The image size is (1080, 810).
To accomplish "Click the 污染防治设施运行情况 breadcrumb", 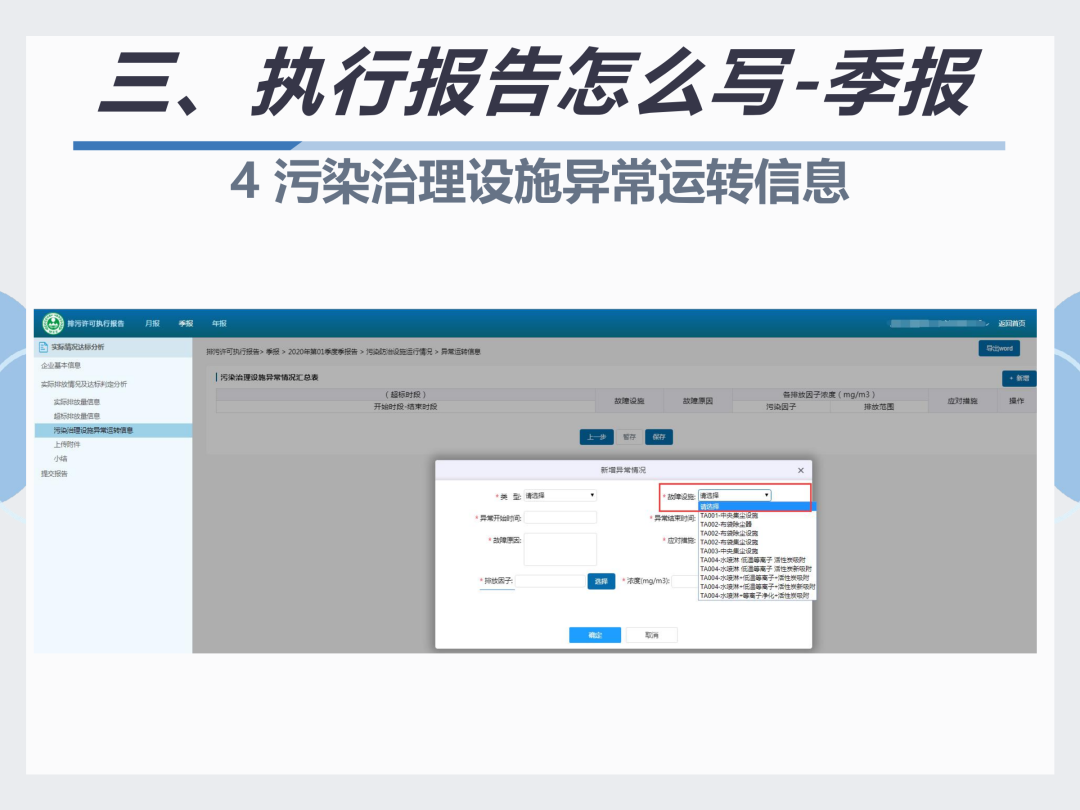I will pyautogui.click(x=399, y=352).
